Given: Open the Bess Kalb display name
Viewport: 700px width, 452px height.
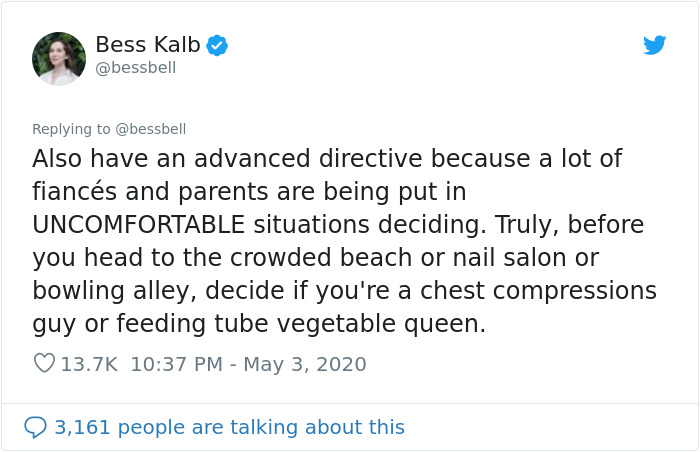Looking at the screenshot, I should pyautogui.click(x=147, y=44).
